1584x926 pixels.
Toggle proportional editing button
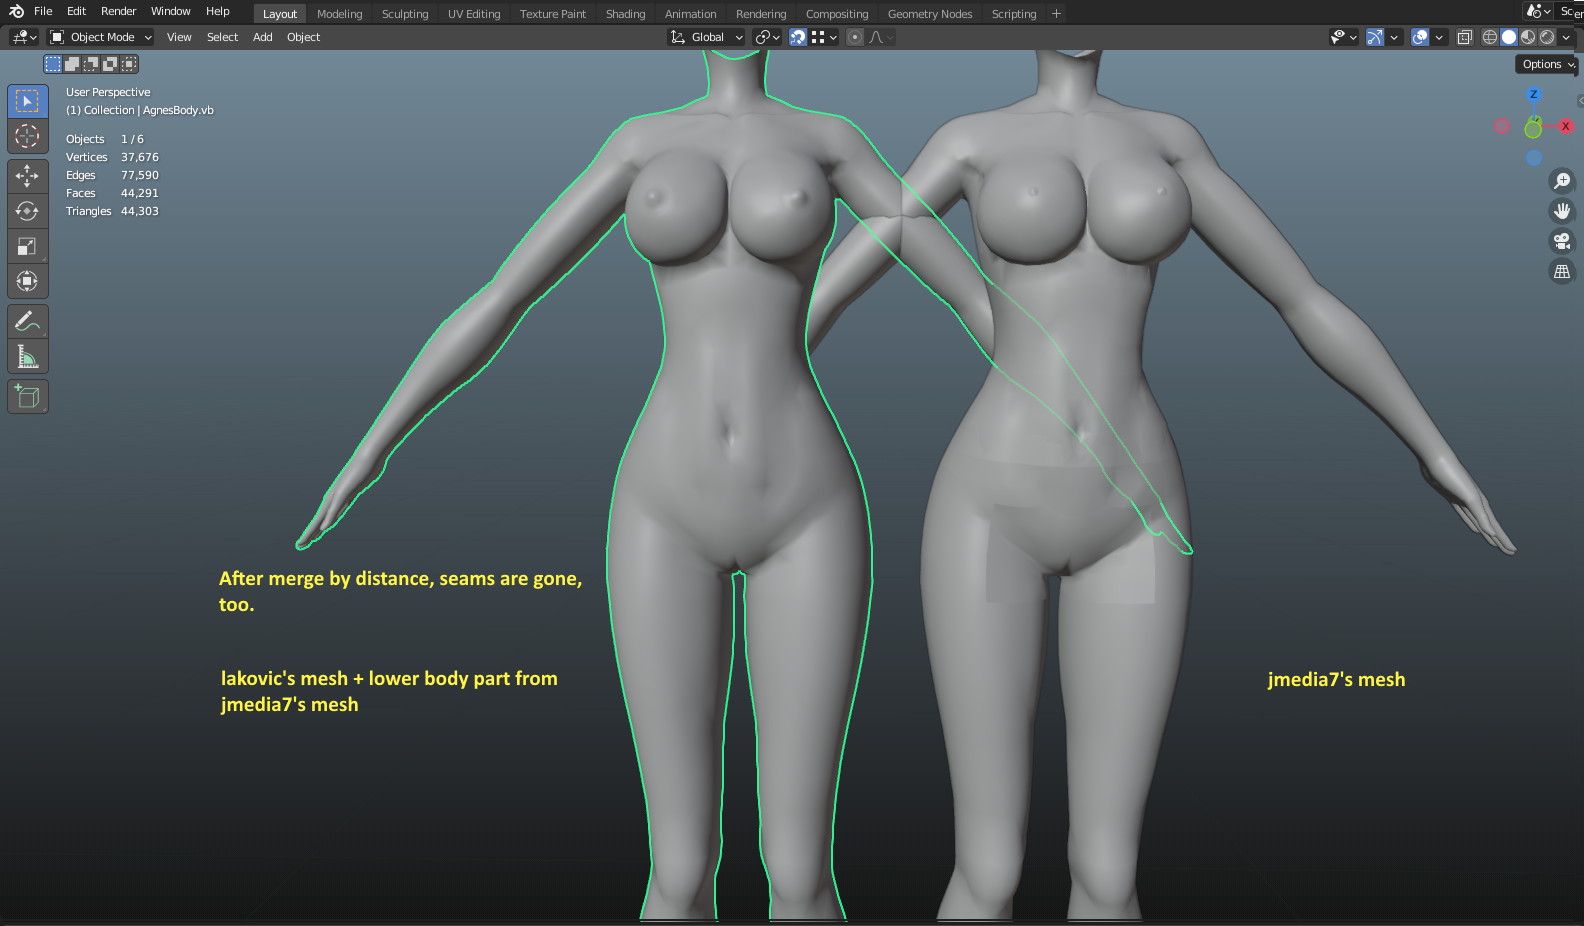[855, 37]
